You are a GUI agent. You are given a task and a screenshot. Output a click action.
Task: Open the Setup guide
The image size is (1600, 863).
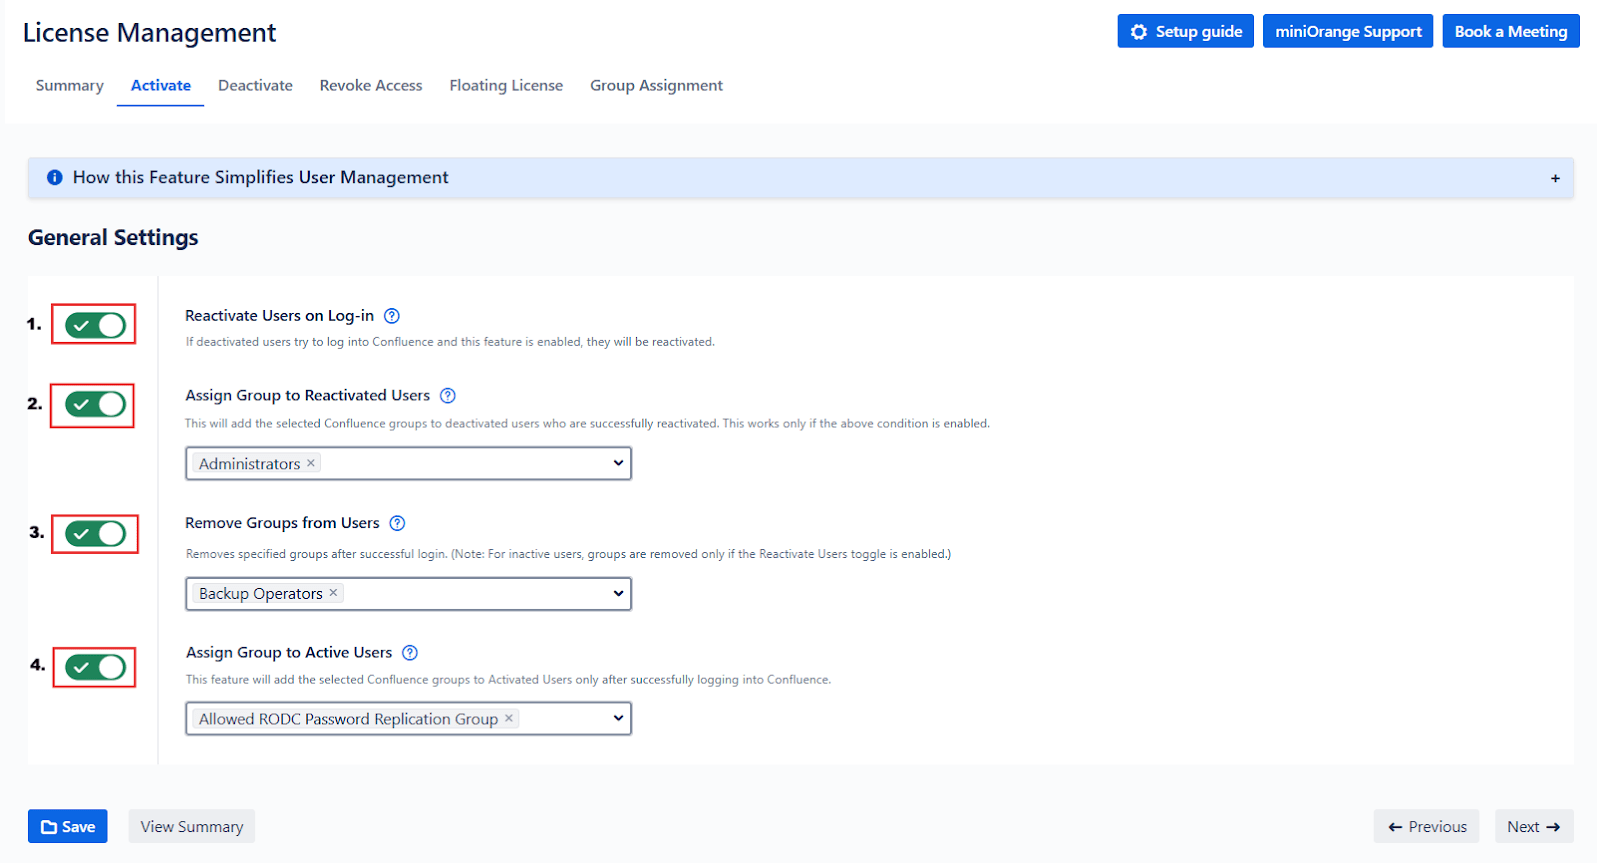click(1185, 32)
